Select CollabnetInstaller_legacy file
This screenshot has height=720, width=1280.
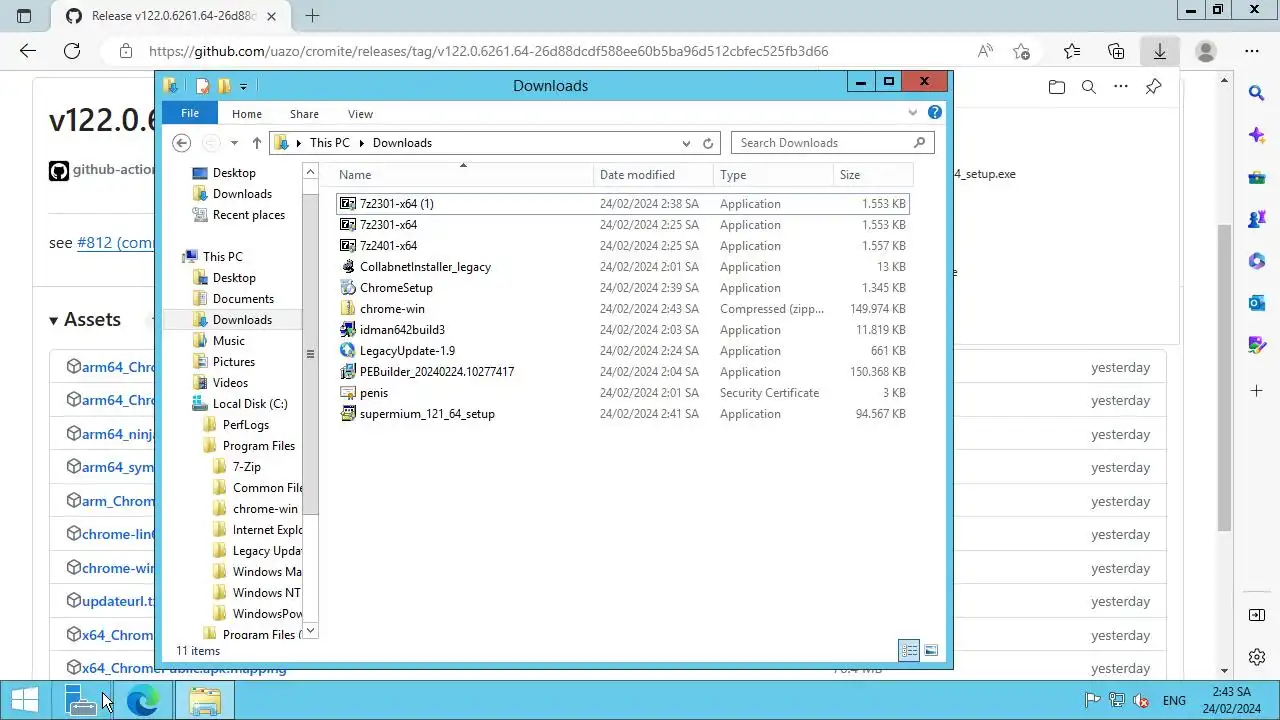[425, 267]
